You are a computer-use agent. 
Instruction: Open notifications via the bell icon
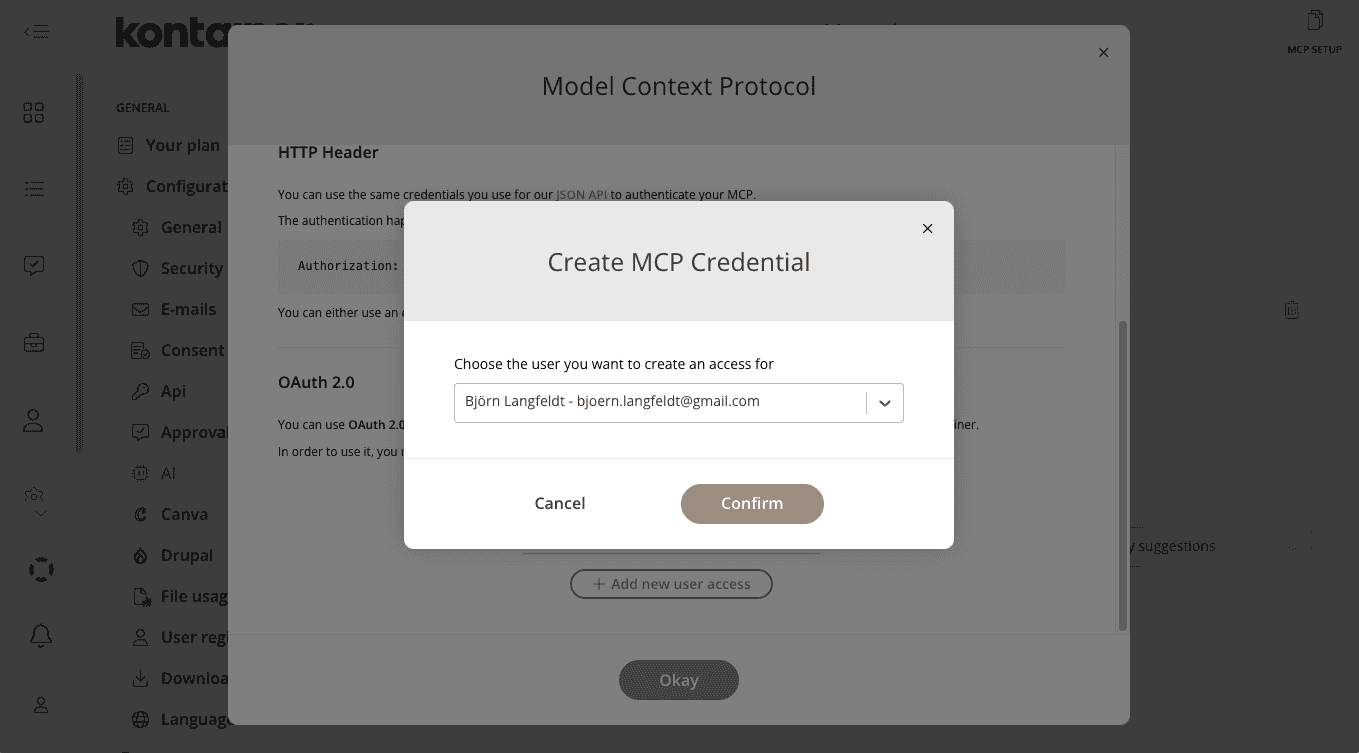click(x=33, y=635)
